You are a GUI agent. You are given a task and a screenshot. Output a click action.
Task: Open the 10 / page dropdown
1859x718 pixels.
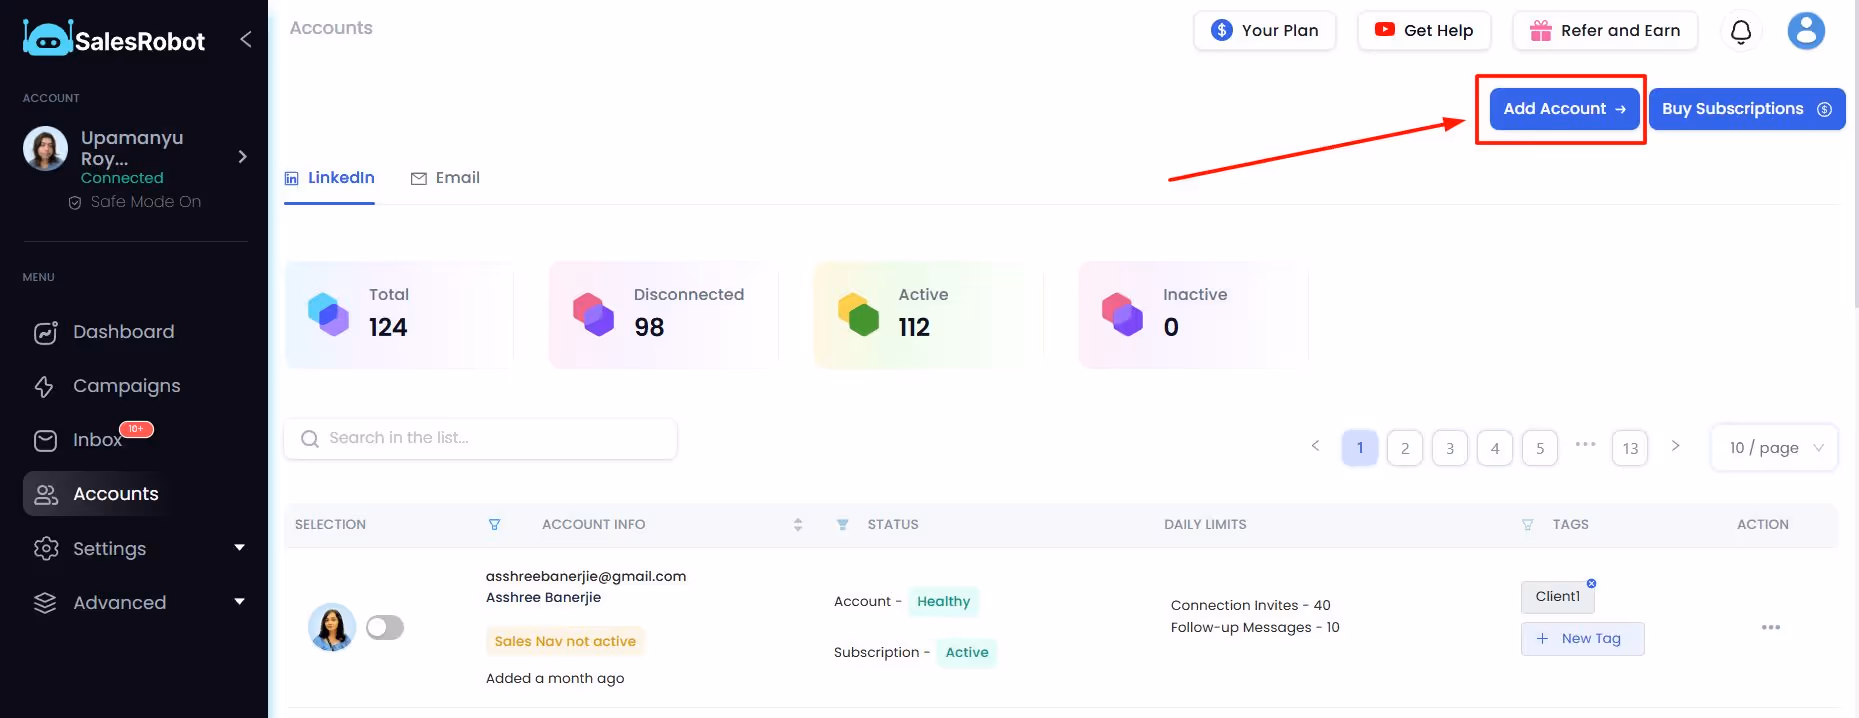point(1775,448)
